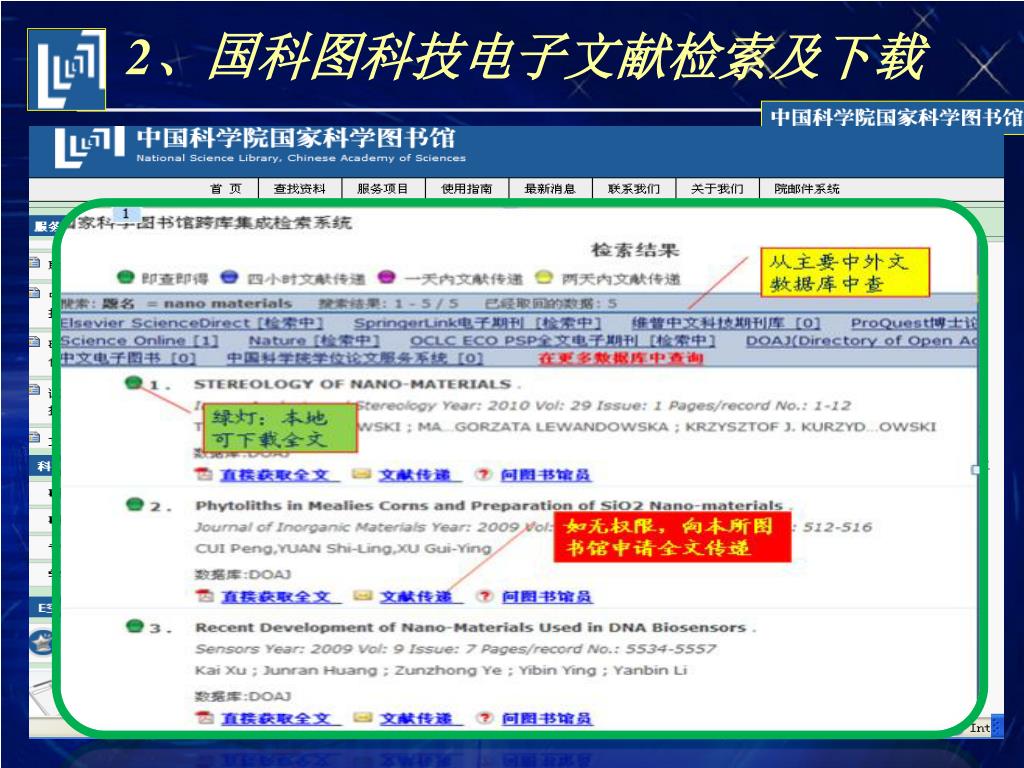The height and width of the screenshot is (768, 1024).
Task: Open 问图书馆员 link for Phytoliths result
Action: [547, 596]
